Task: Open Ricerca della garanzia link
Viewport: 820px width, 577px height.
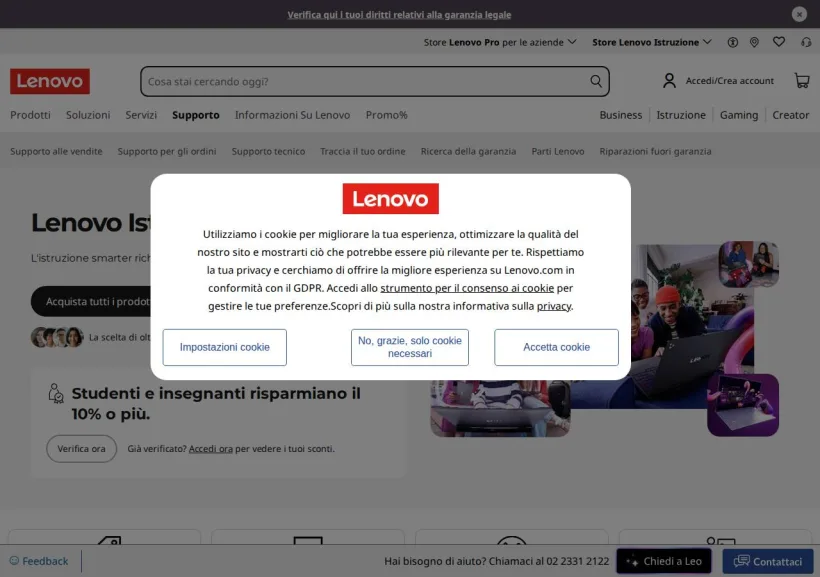Action: coord(469,151)
